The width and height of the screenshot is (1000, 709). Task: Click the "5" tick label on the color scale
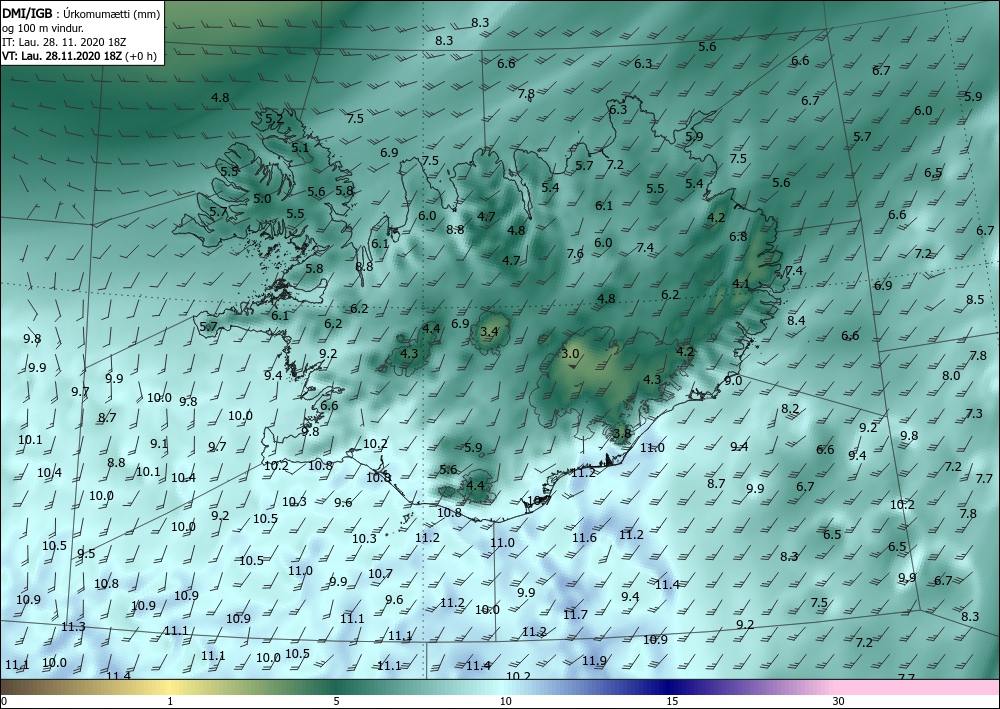pos(336,701)
